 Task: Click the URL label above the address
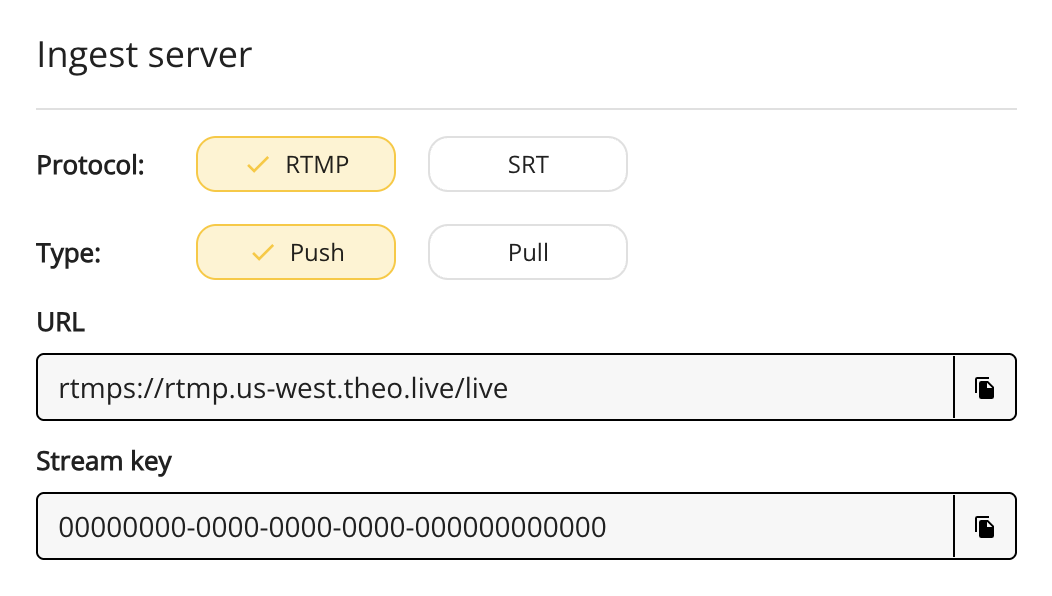click(x=61, y=323)
